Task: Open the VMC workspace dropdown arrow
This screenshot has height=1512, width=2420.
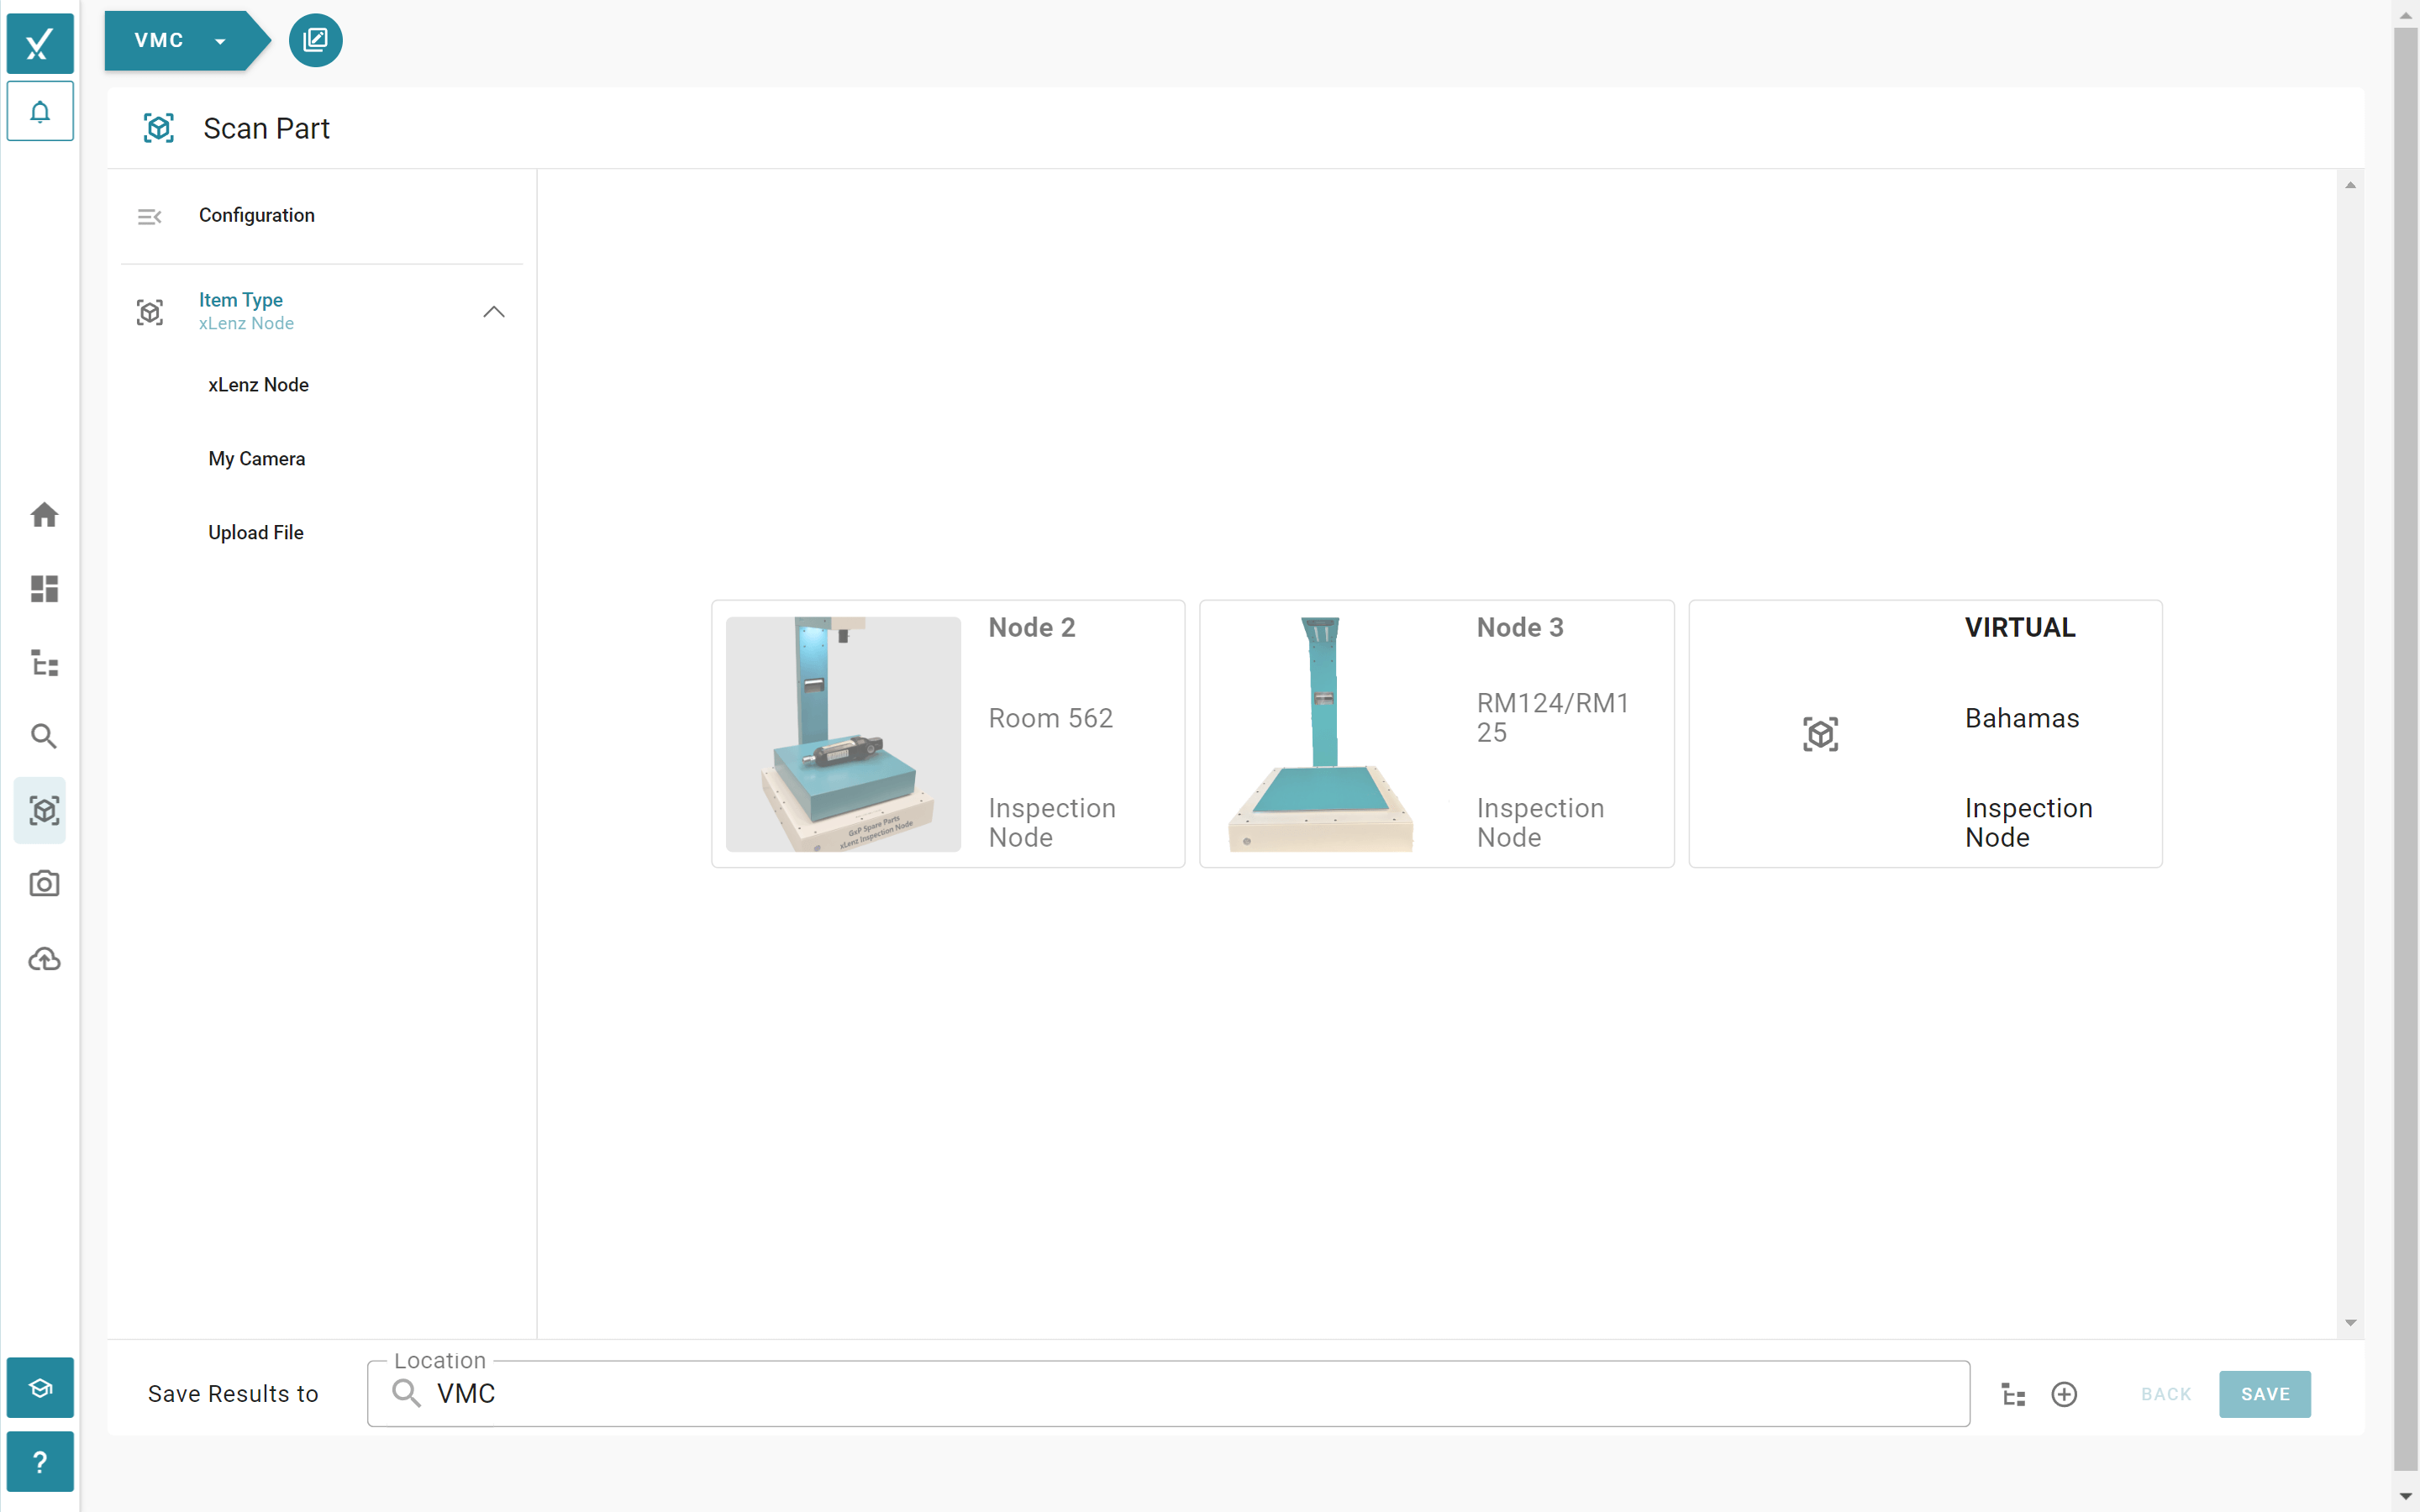Action: (221, 41)
